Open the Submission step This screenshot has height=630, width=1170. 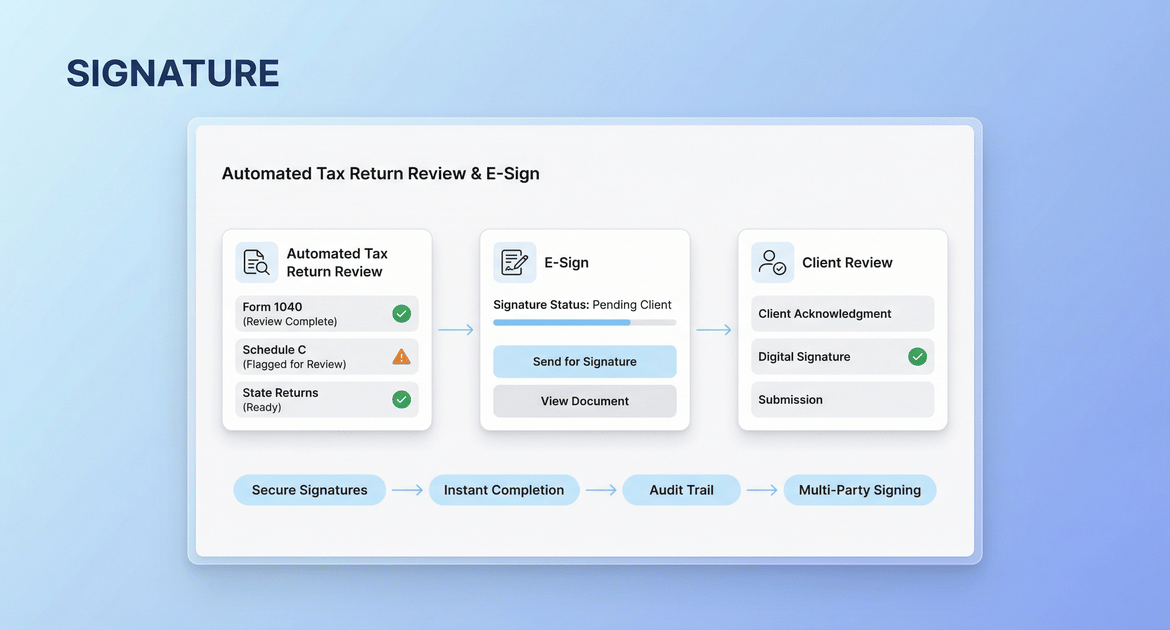point(842,400)
